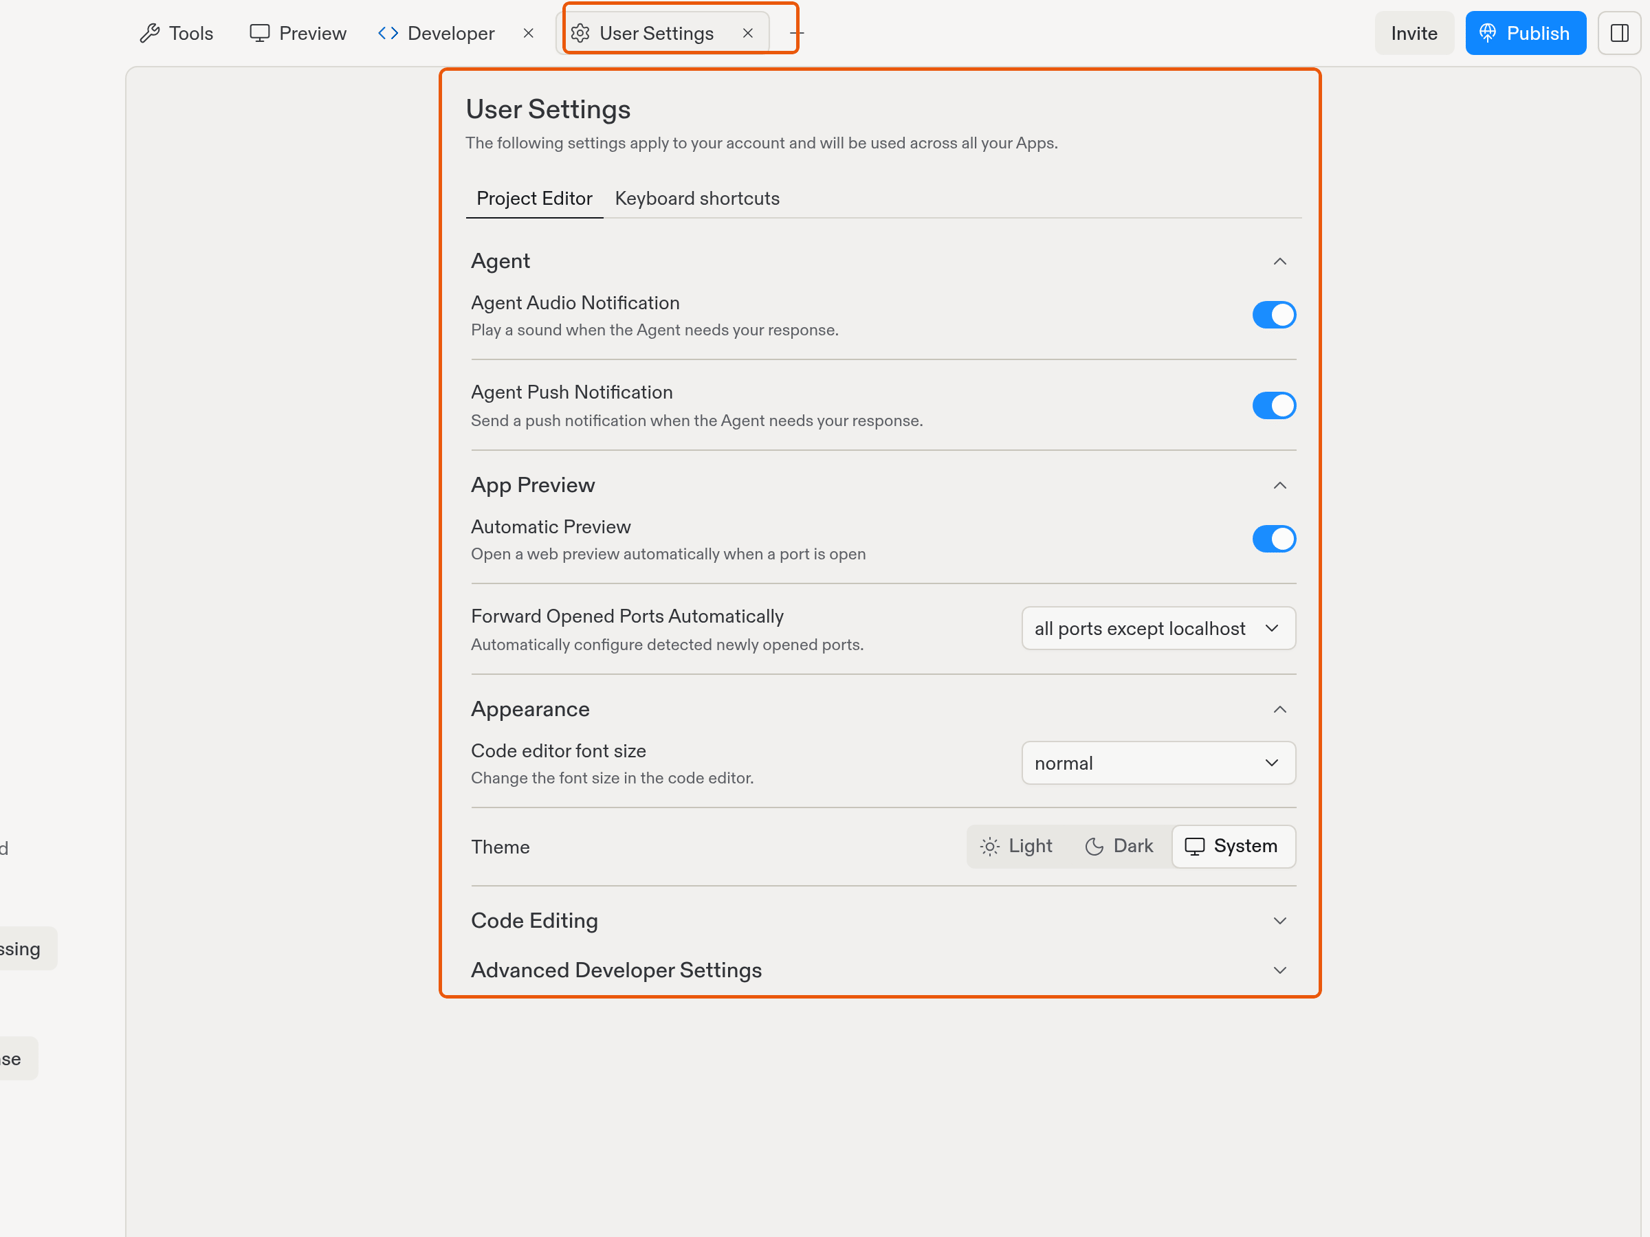This screenshot has width=1650, height=1237.
Task: Select the Light theme
Action: (x=1017, y=846)
